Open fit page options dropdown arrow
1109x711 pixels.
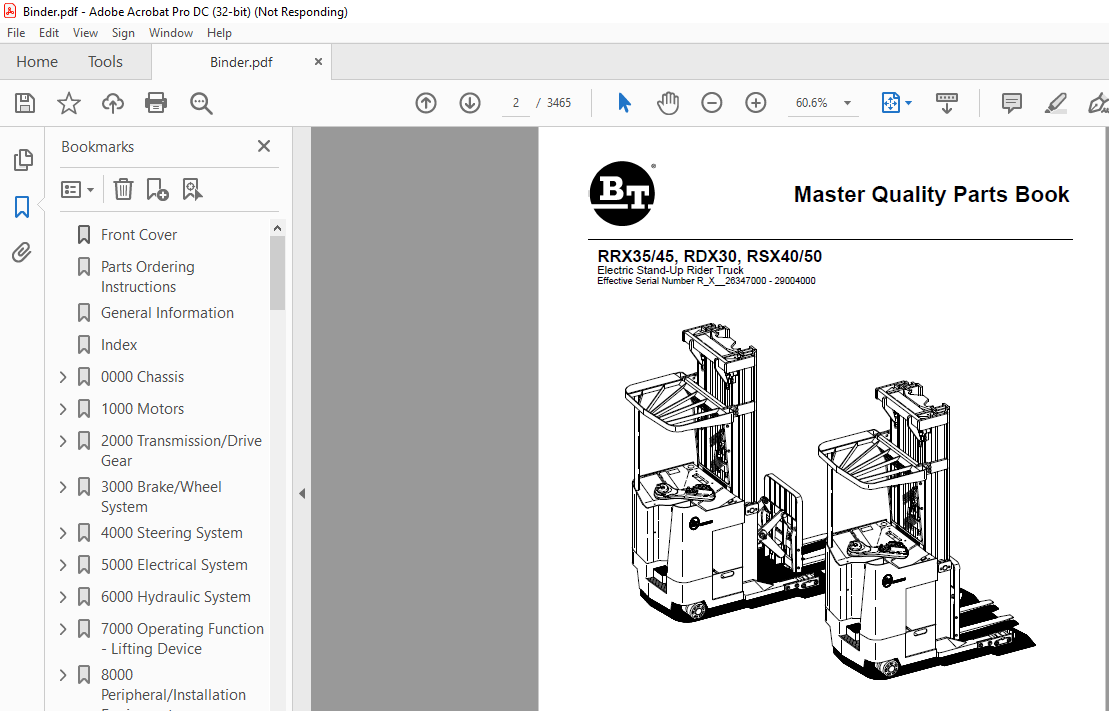pos(909,103)
